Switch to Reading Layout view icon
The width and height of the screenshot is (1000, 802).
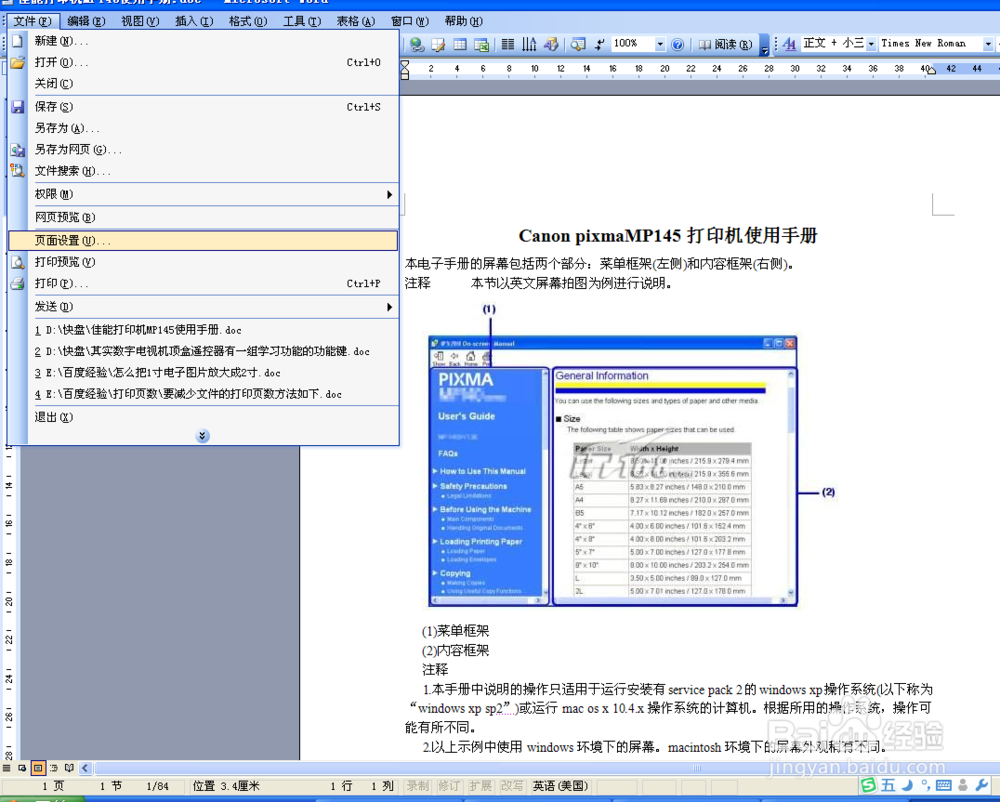click(69, 768)
